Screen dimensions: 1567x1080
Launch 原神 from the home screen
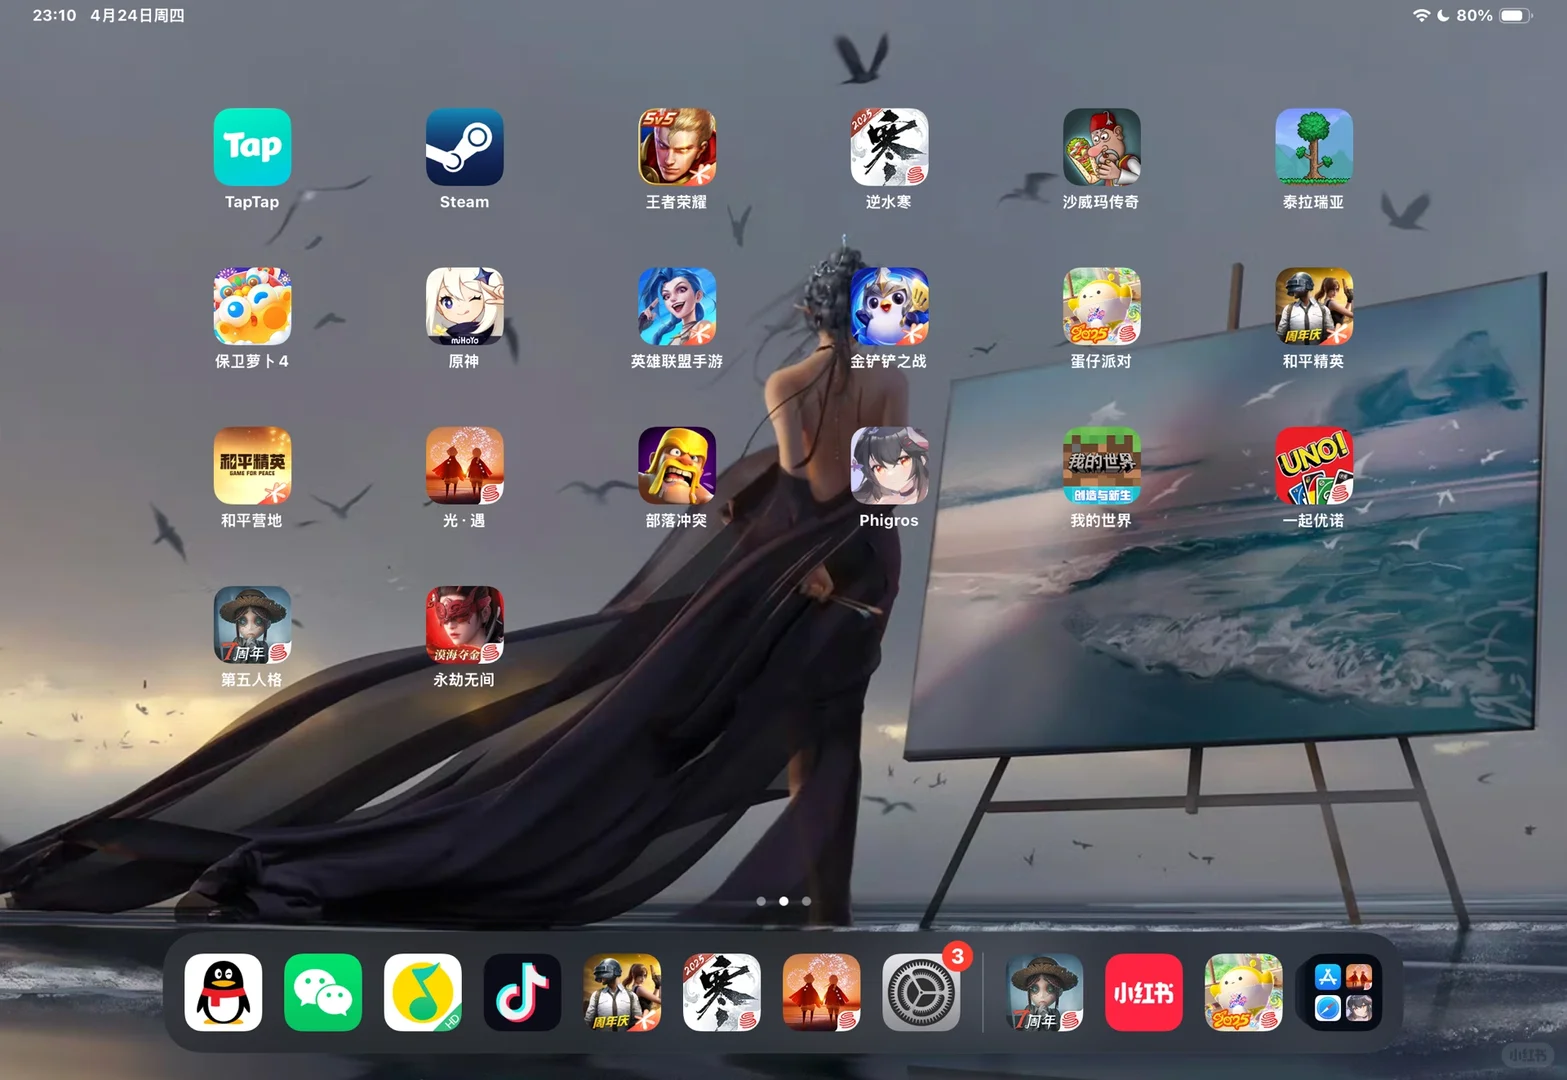coord(464,306)
